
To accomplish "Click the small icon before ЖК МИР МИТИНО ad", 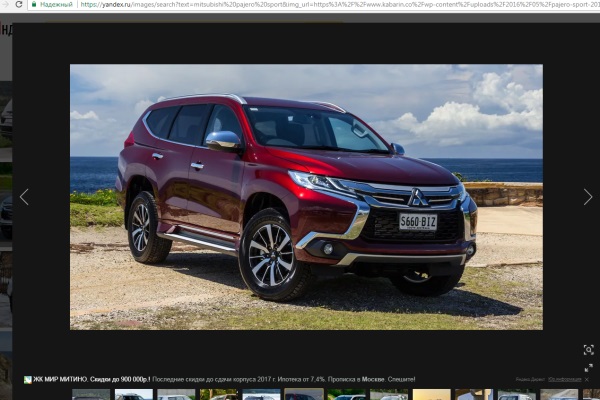I will pos(28,380).
